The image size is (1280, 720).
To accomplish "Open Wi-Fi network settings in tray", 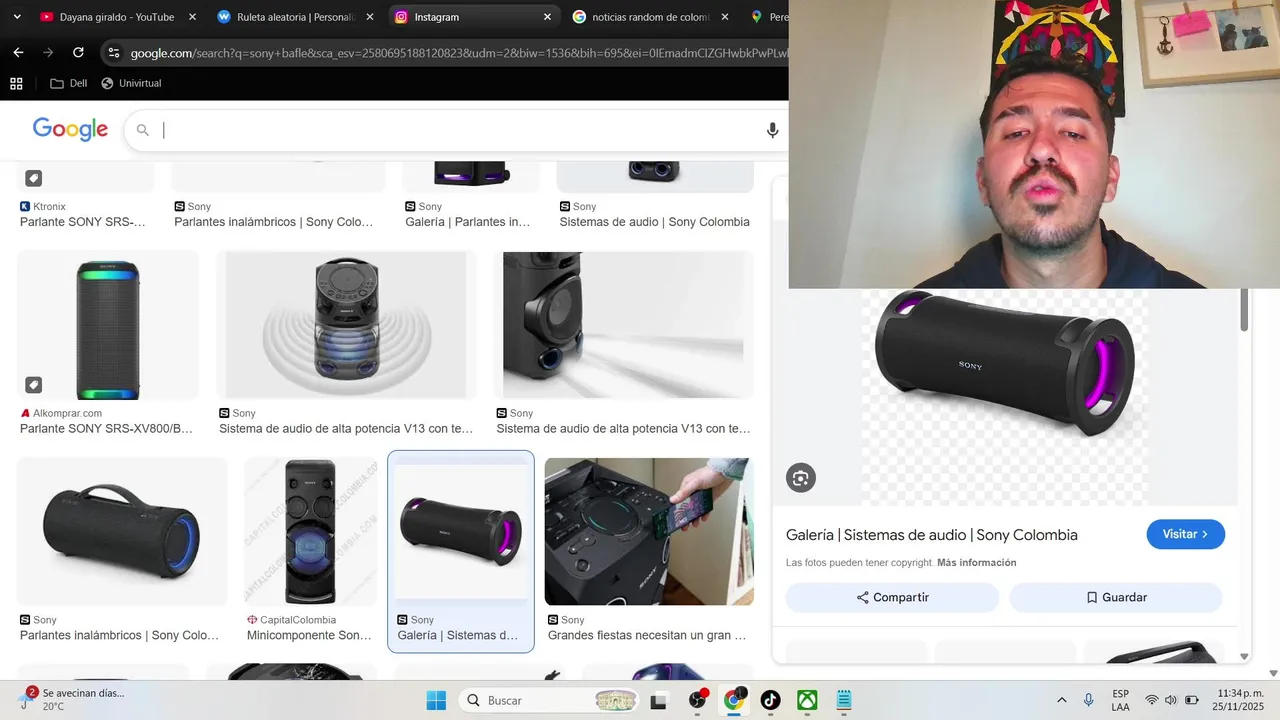I will (x=1152, y=700).
